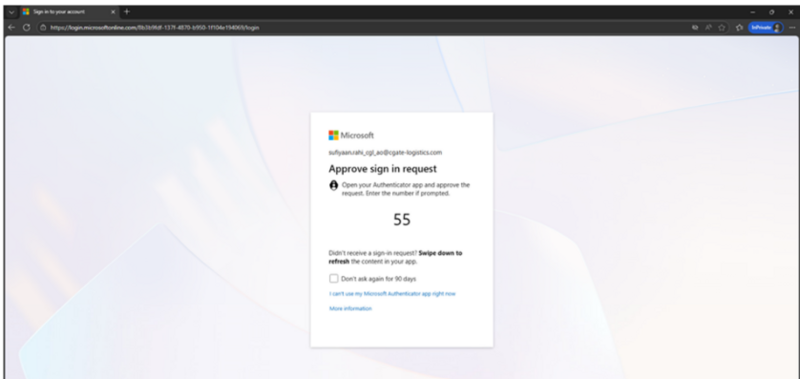Click the Authenticator lock icon
This screenshot has height=379, width=800.
[x=334, y=186]
